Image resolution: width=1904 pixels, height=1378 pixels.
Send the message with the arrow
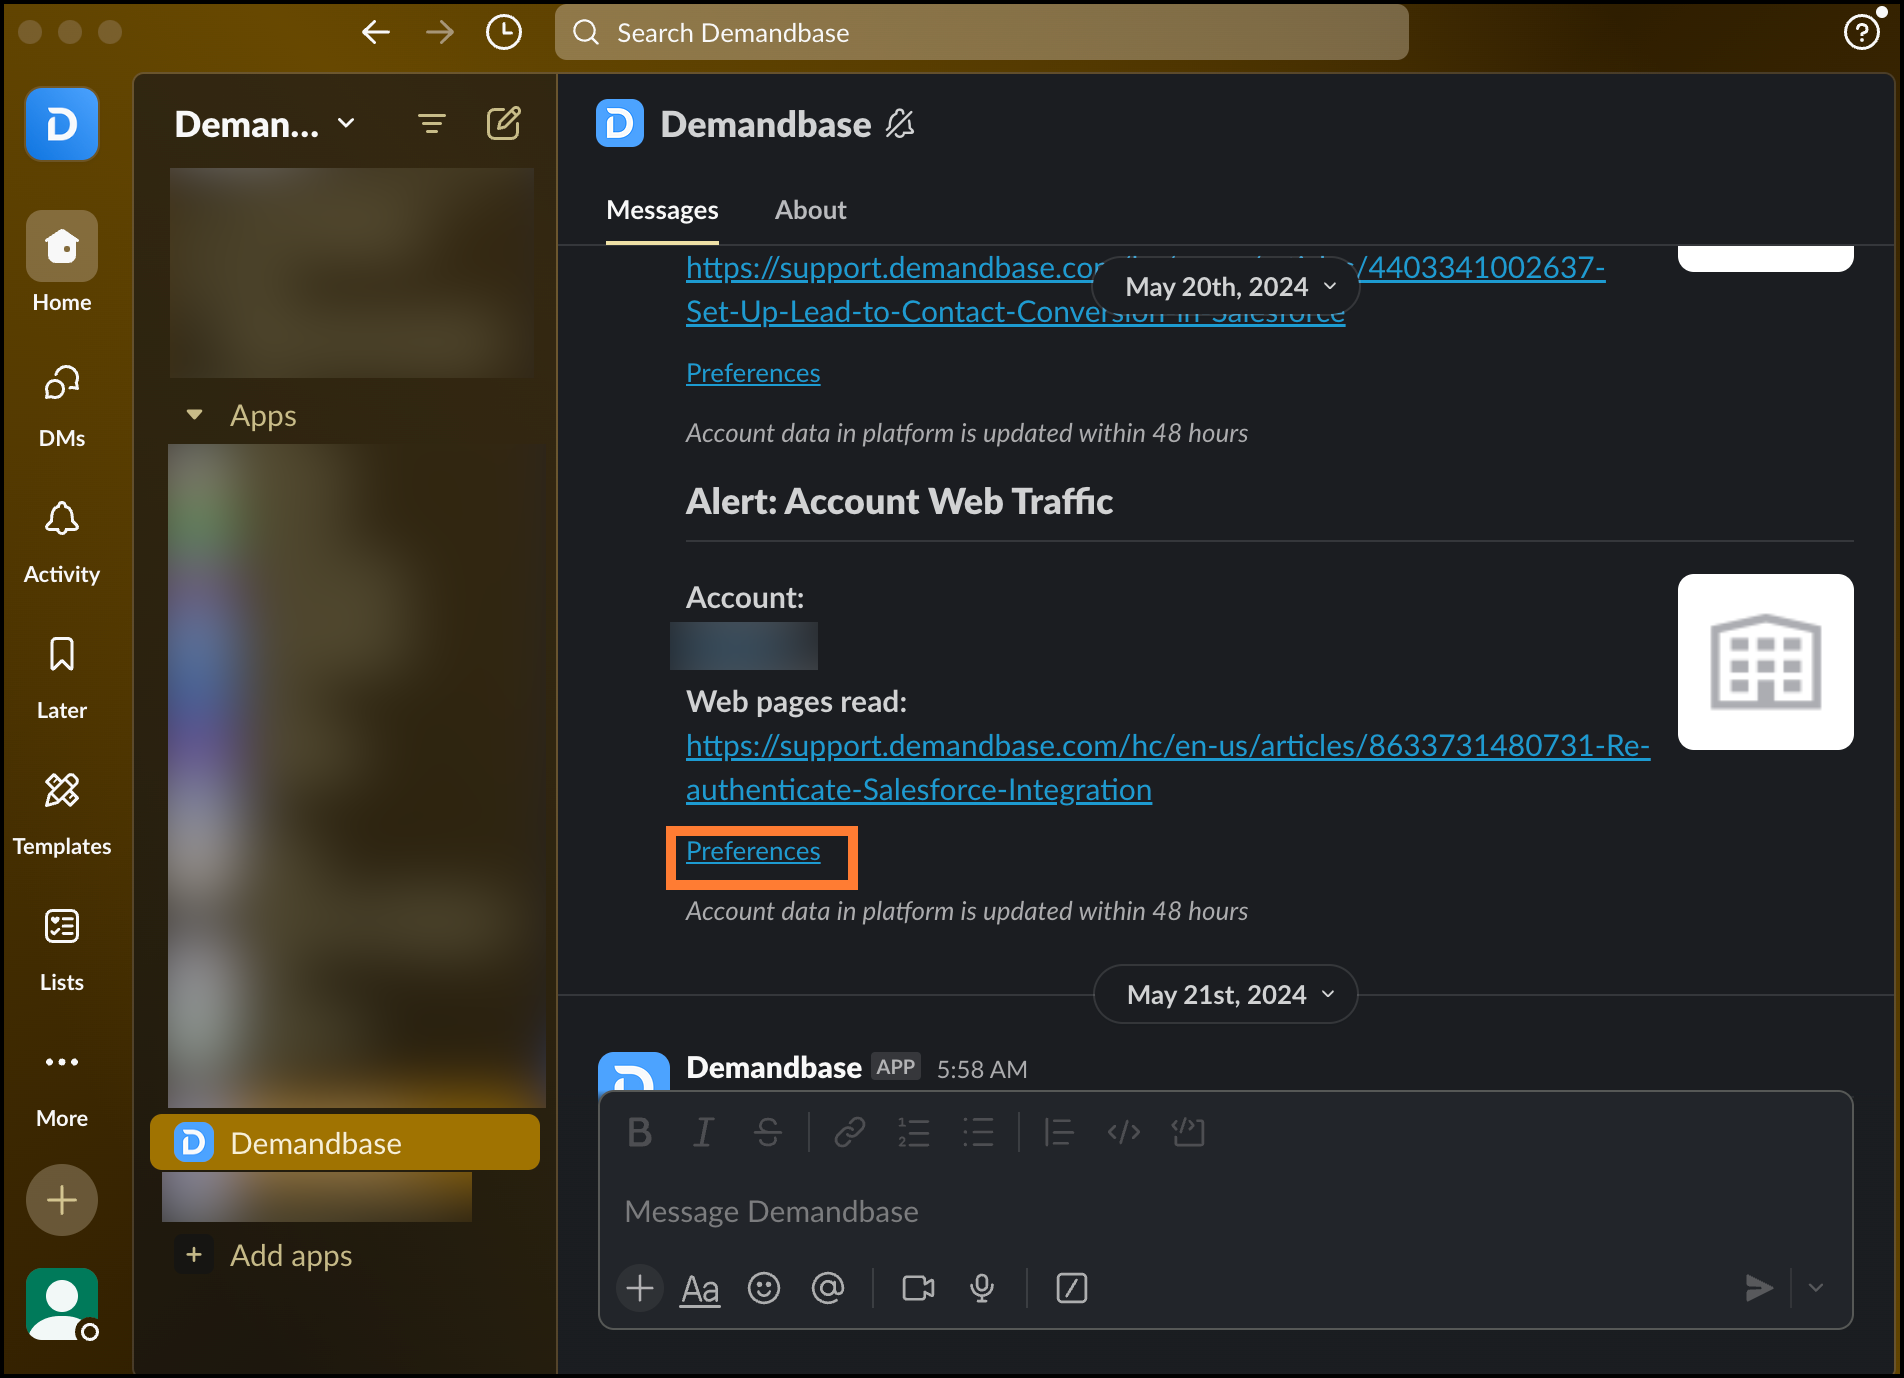pyautogui.click(x=1758, y=1288)
